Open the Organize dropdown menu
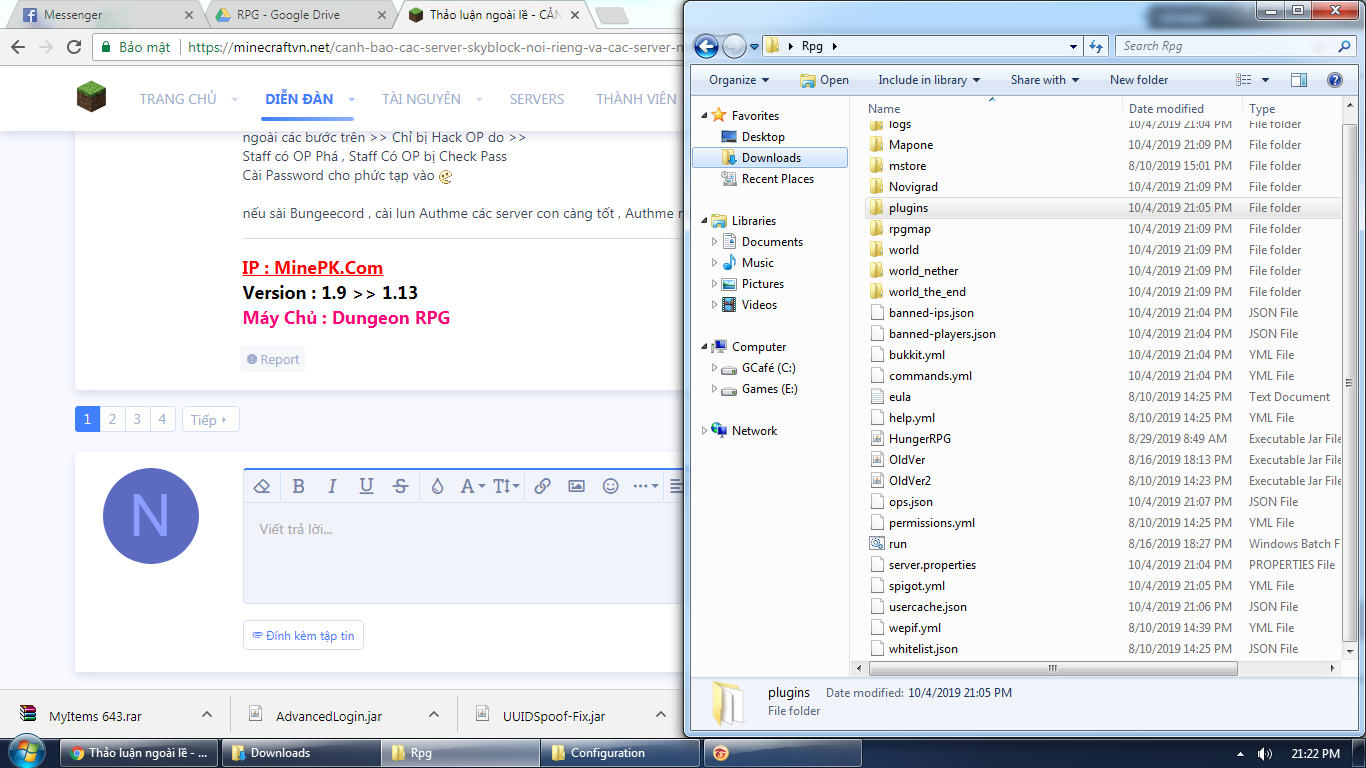Viewport: 1366px width, 768px height. 739,80
